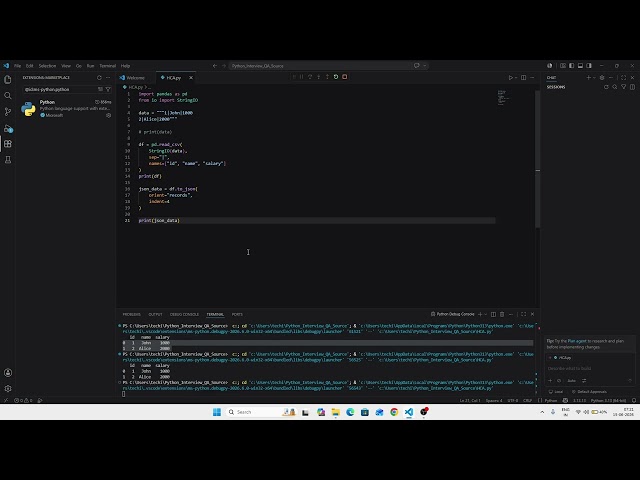Open the new terminal launch profile dropdown

pos(485,314)
